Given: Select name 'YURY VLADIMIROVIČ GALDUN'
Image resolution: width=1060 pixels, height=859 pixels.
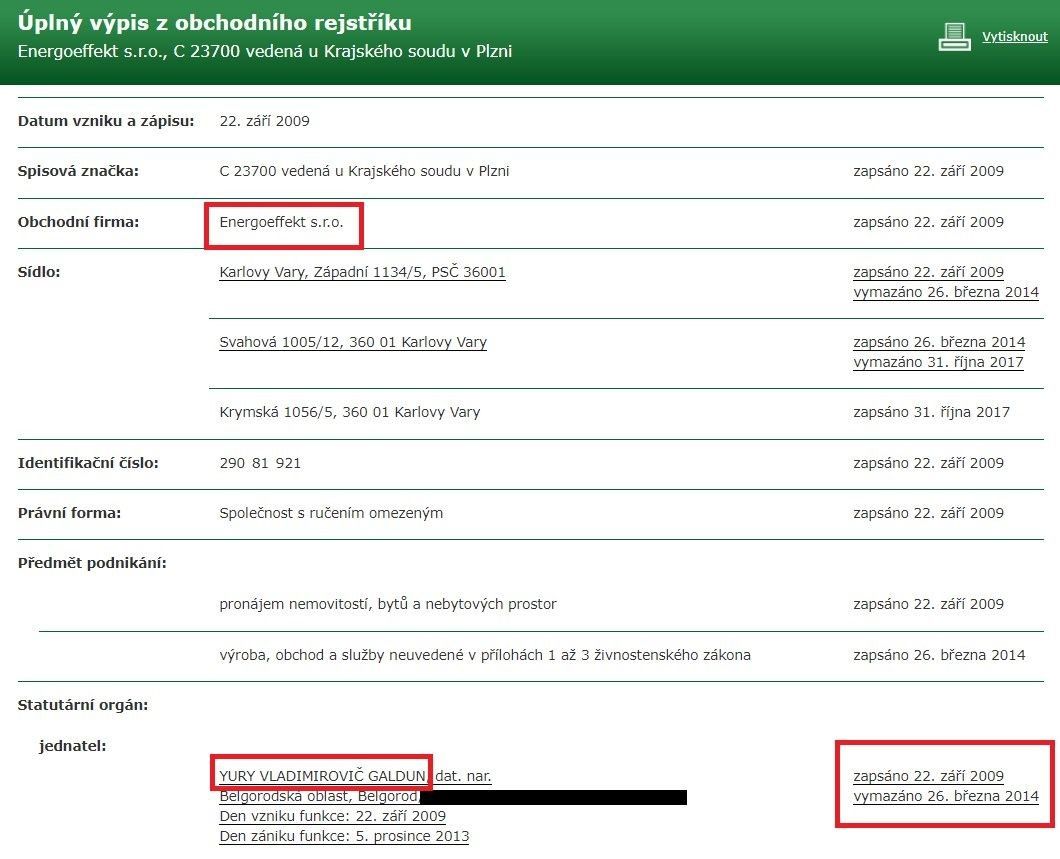Looking at the screenshot, I should point(322,776).
